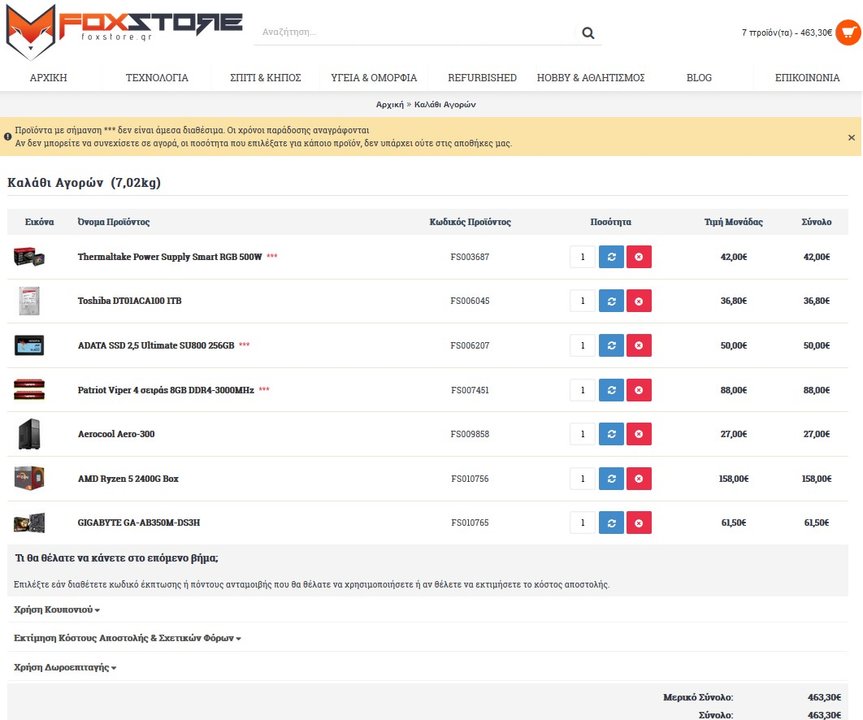Refresh quantity for Toshiba DT01ACA100 1TB

611,301
